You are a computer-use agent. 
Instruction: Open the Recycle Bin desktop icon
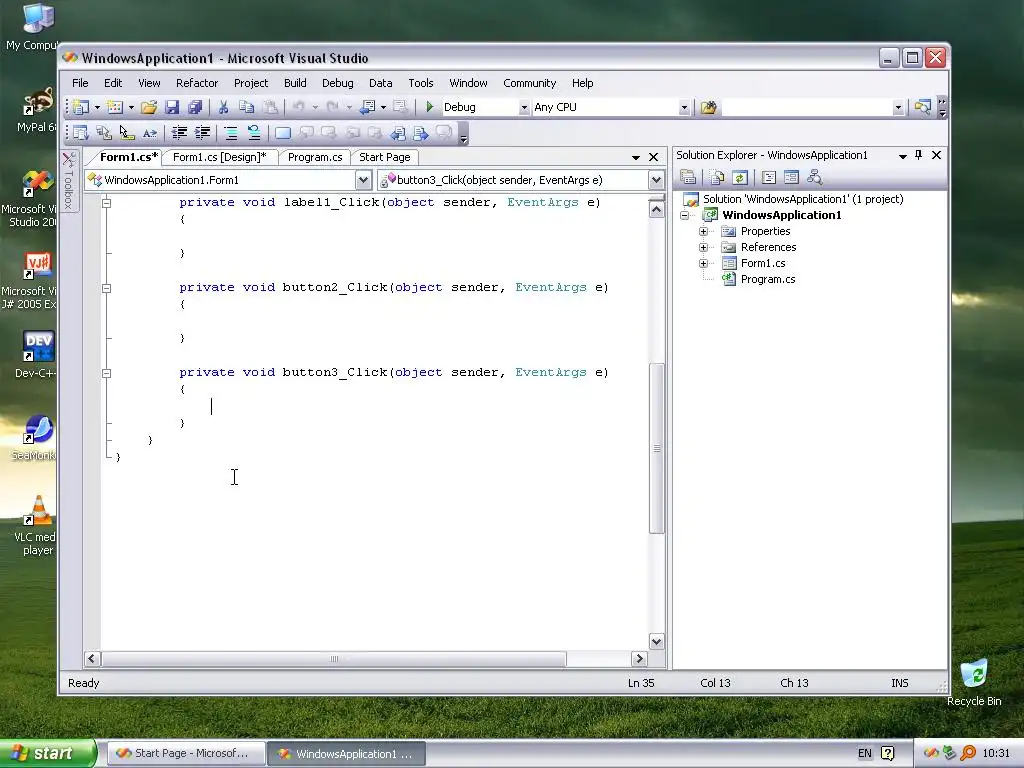tap(974, 682)
